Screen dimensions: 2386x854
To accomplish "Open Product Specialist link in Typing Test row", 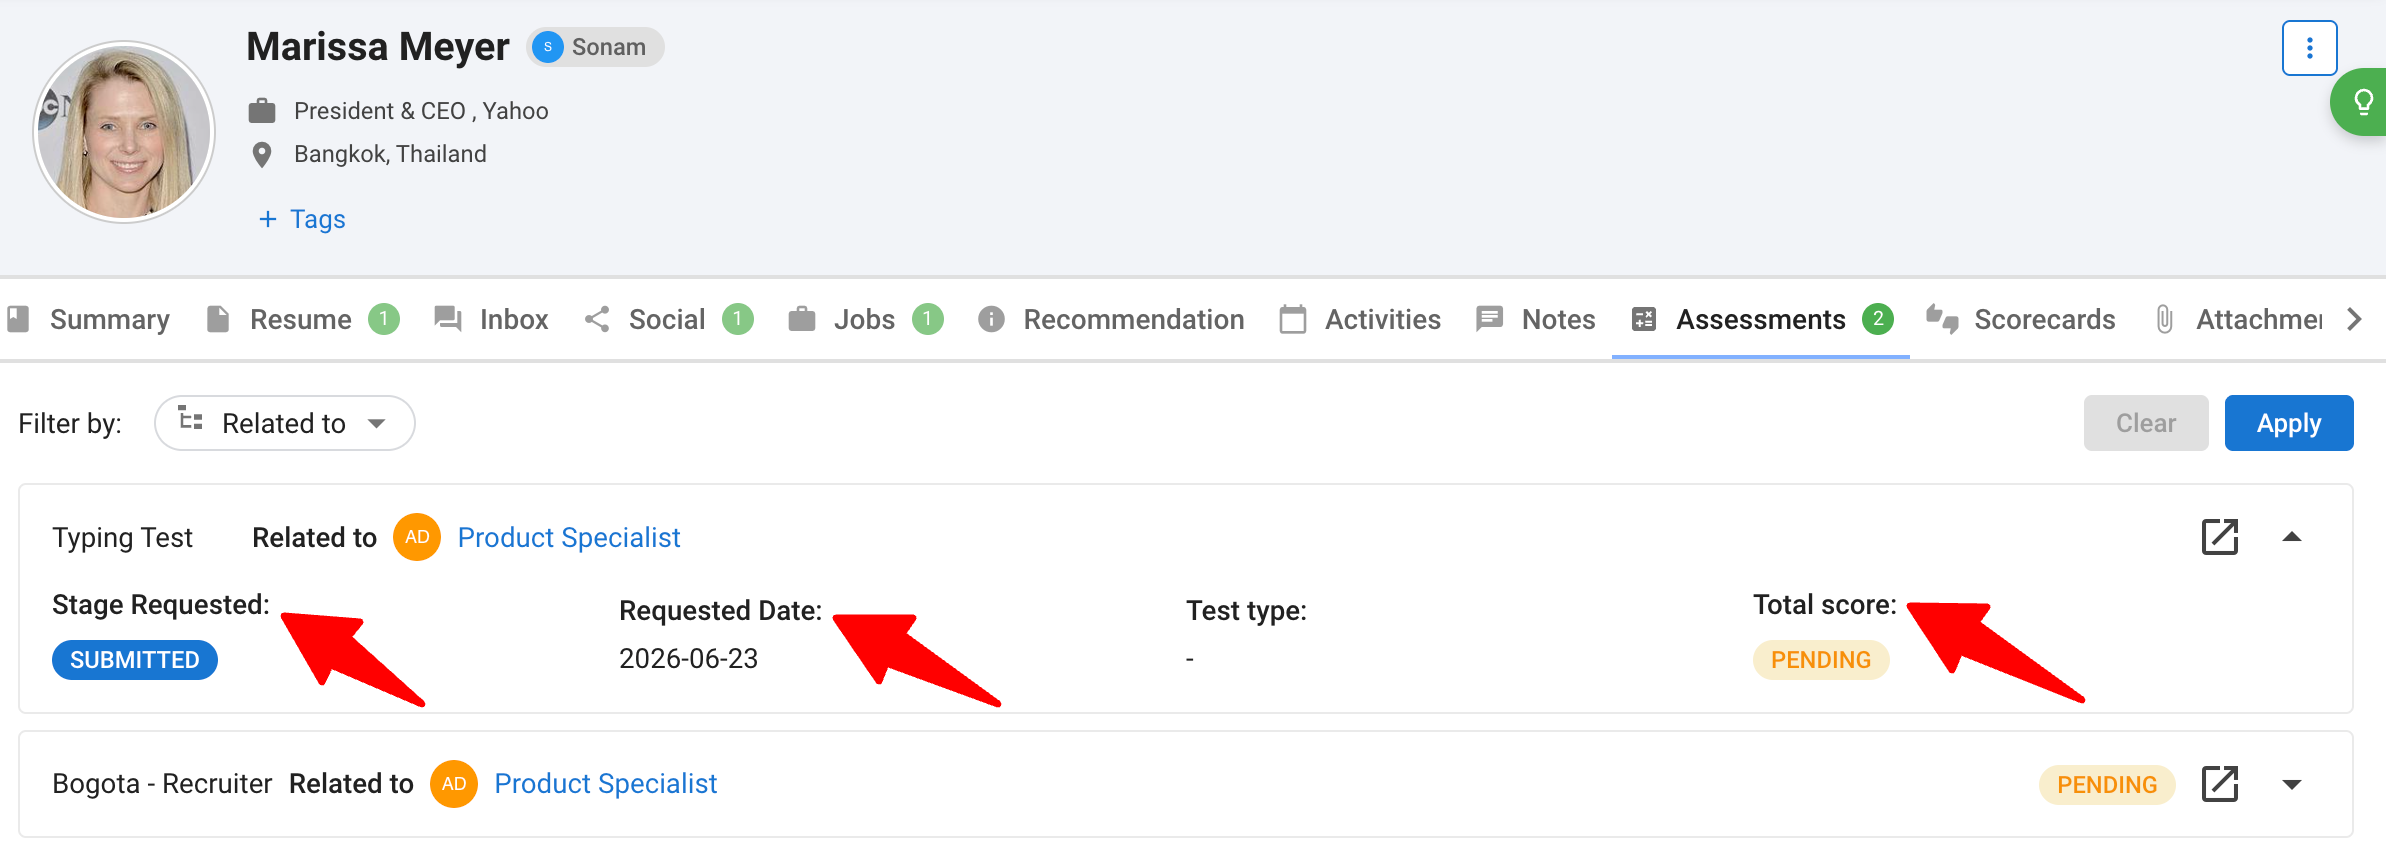I will pyautogui.click(x=569, y=537).
